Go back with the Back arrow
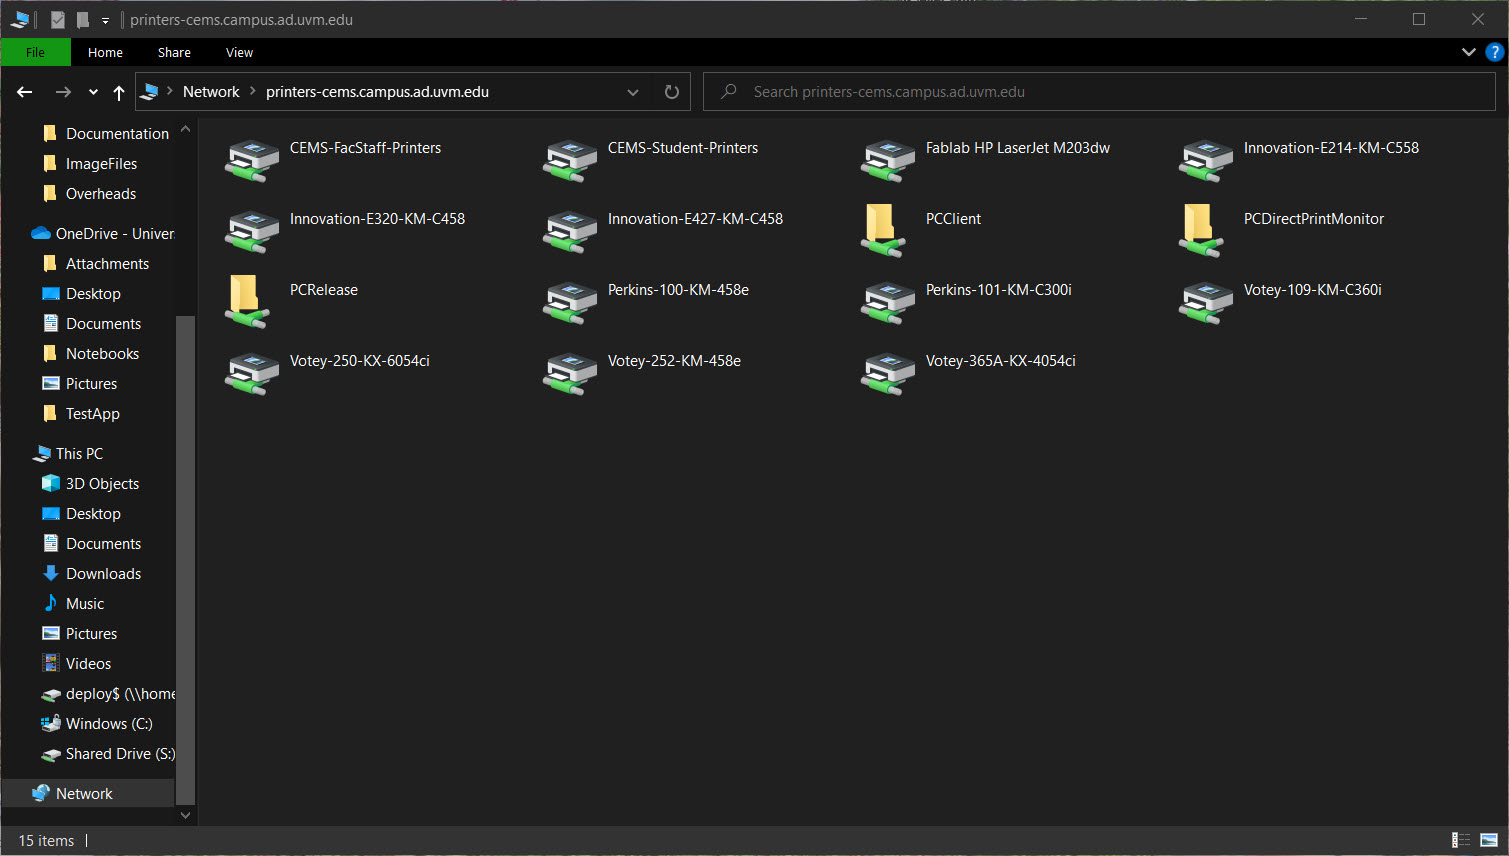1509x856 pixels. click(x=25, y=92)
